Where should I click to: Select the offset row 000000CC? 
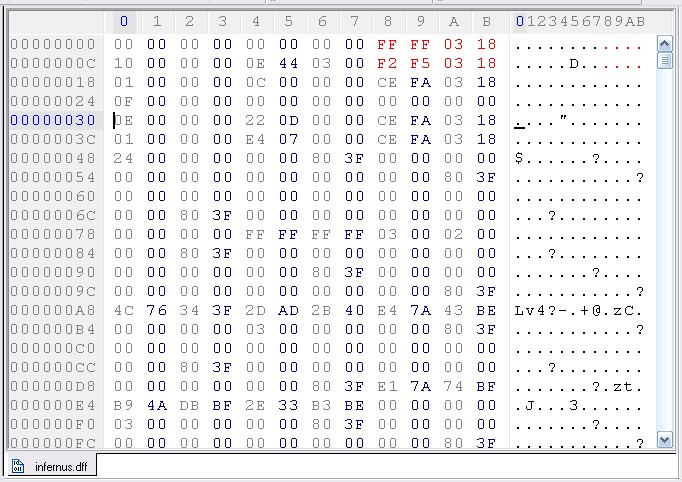pyautogui.click(x=53, y=367)
